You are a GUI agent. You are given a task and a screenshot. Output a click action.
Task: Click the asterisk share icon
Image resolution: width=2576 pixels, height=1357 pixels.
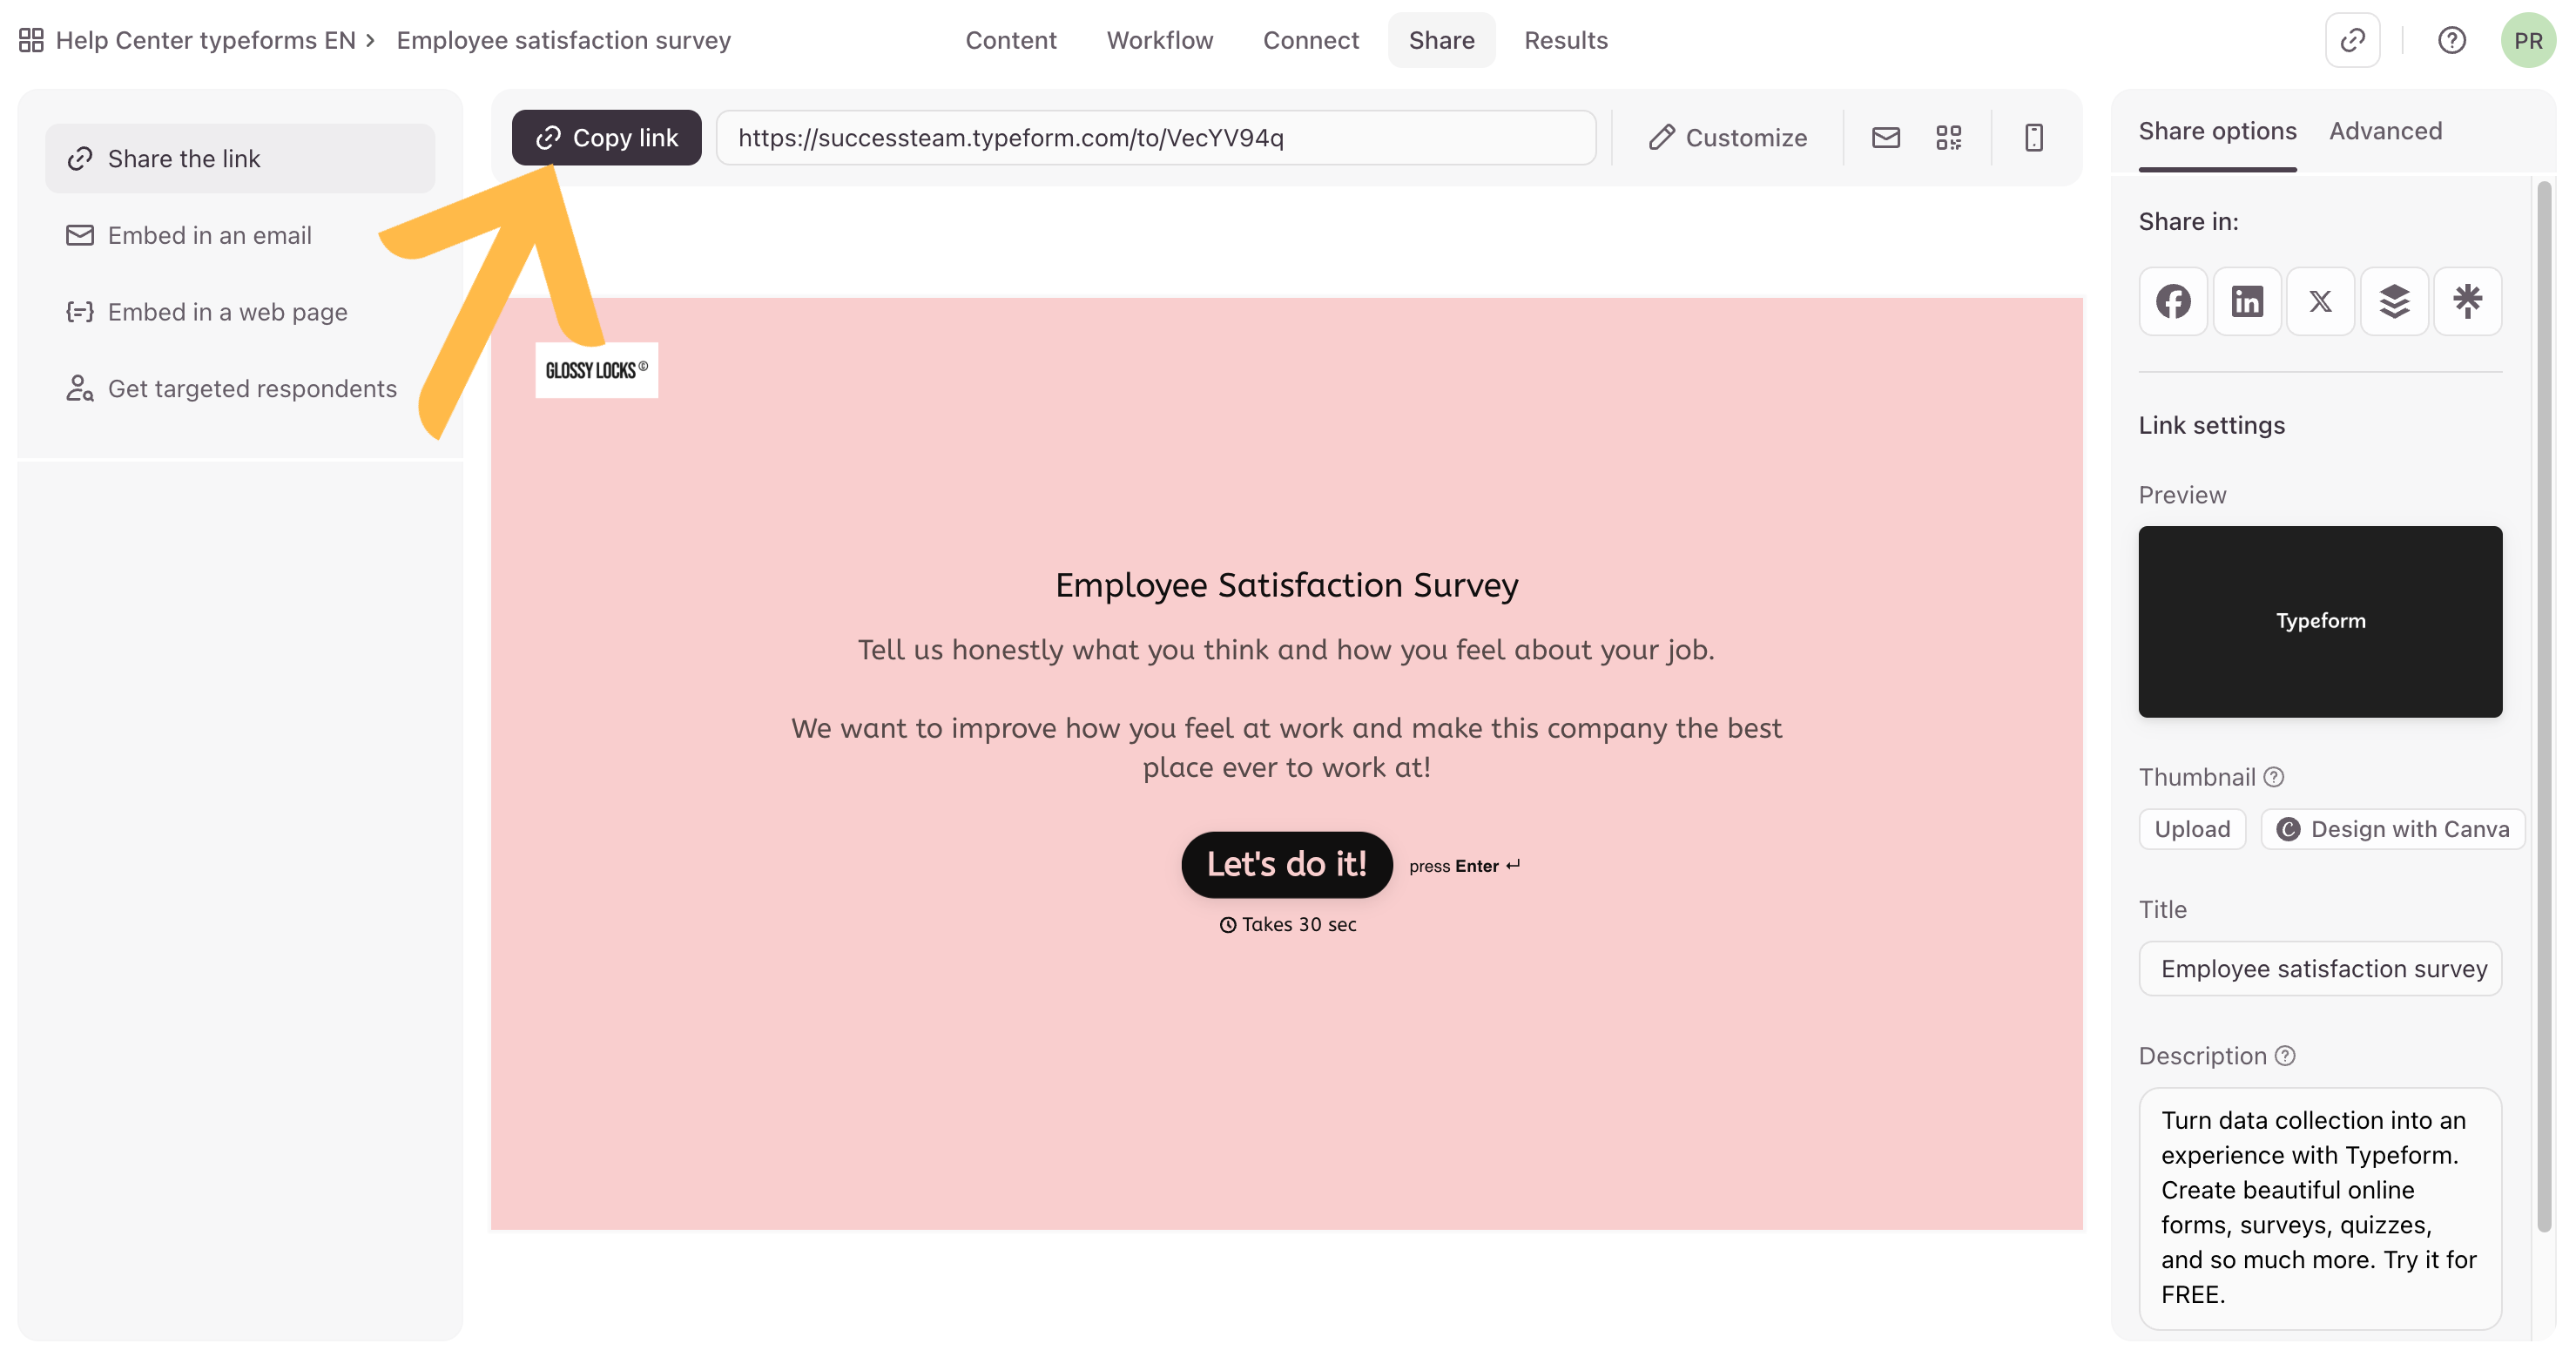(2467, 301)
